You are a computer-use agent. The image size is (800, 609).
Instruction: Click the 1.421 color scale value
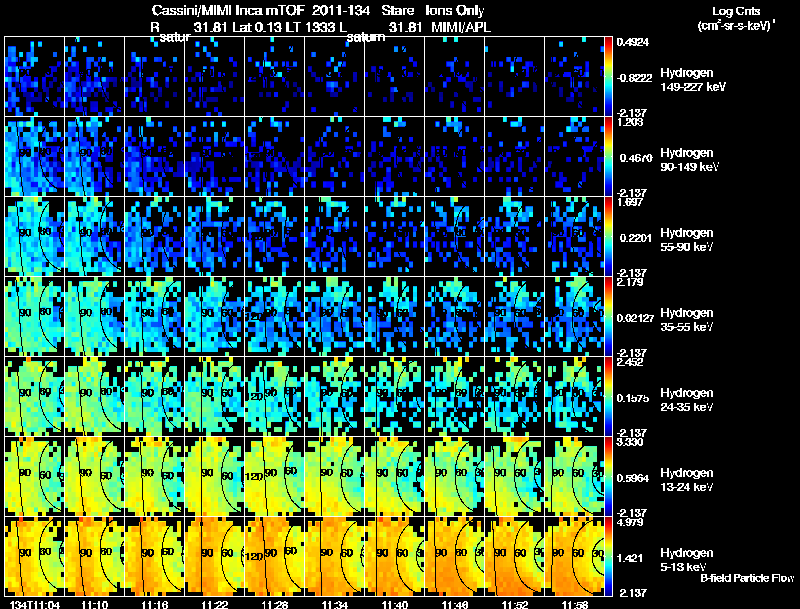pos(630,558)
